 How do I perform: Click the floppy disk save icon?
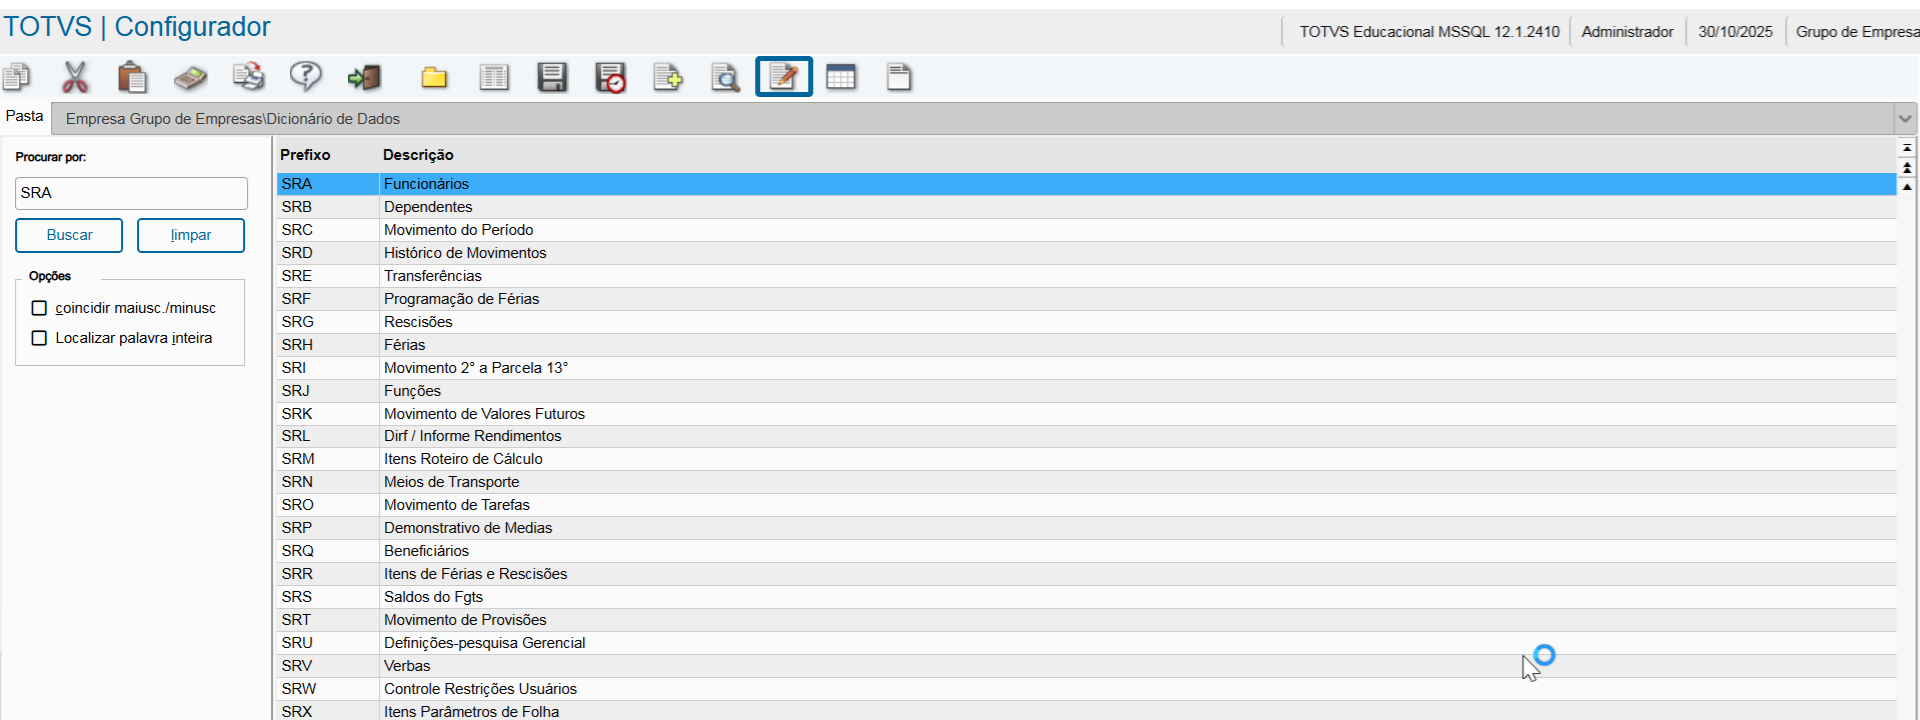[x=552, y=77]
